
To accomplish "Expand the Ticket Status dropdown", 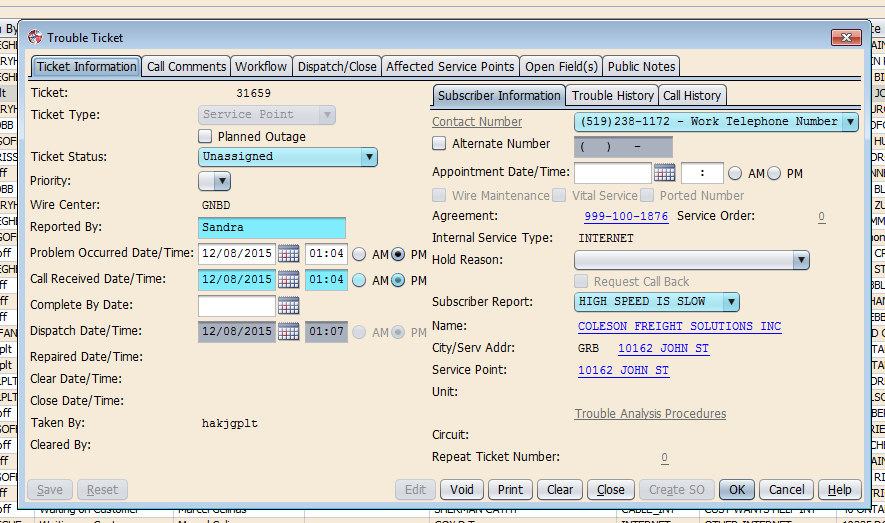I will pyautogui.click(x=369, y=157).
